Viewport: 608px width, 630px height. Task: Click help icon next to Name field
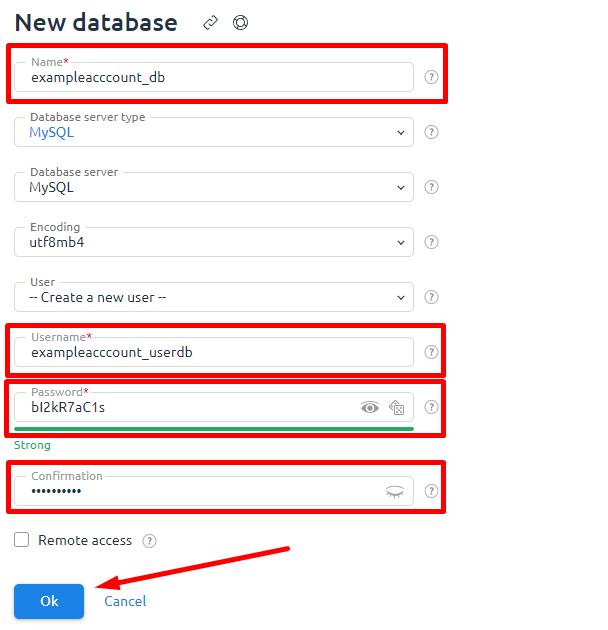(431, 77)
